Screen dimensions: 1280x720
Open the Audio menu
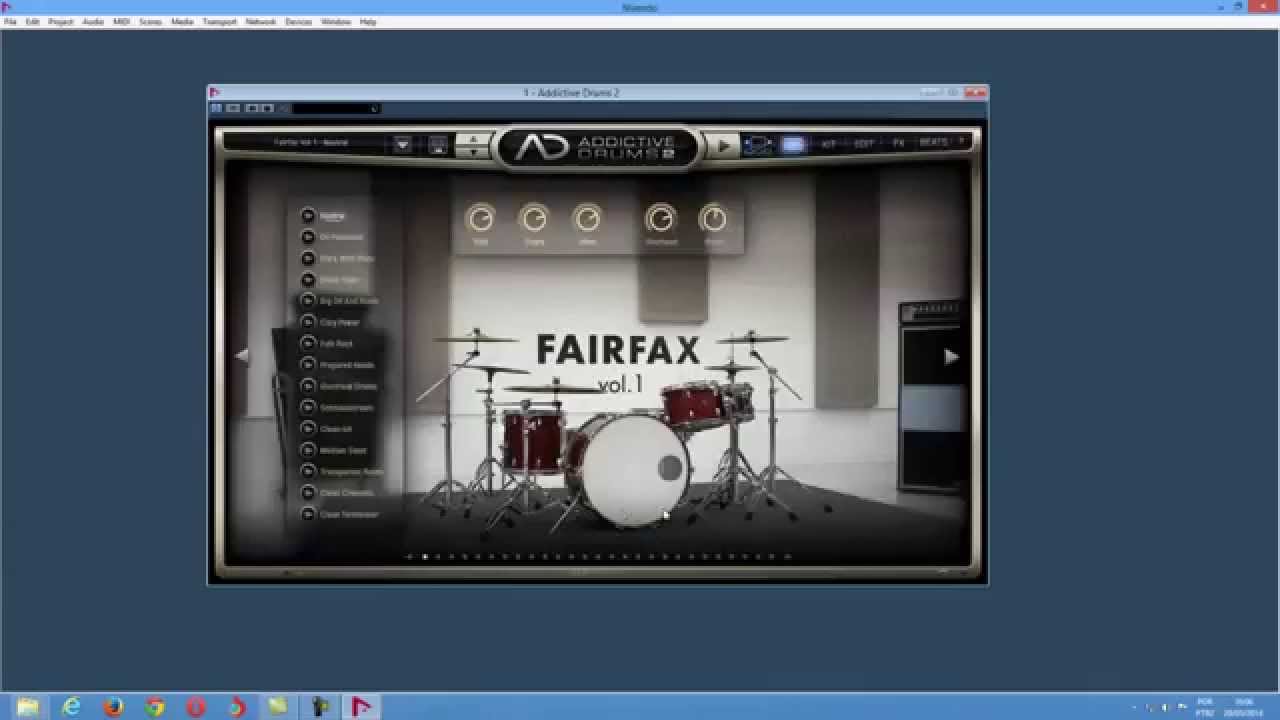tap(93, 21)
